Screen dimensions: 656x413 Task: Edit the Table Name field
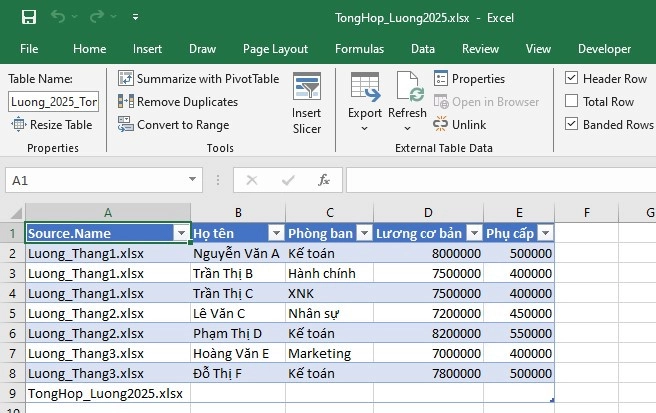pos(54,102)
